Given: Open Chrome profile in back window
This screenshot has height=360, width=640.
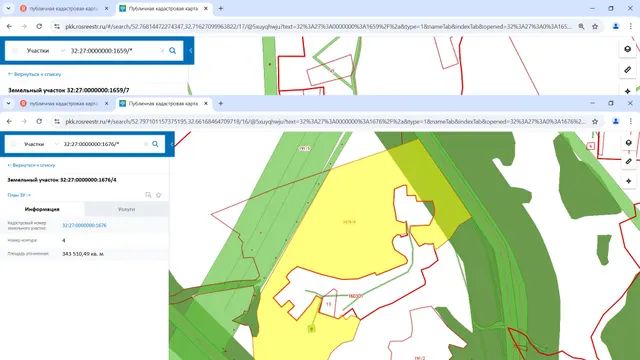Looking at the screenshot, I should tap(616, 26).
